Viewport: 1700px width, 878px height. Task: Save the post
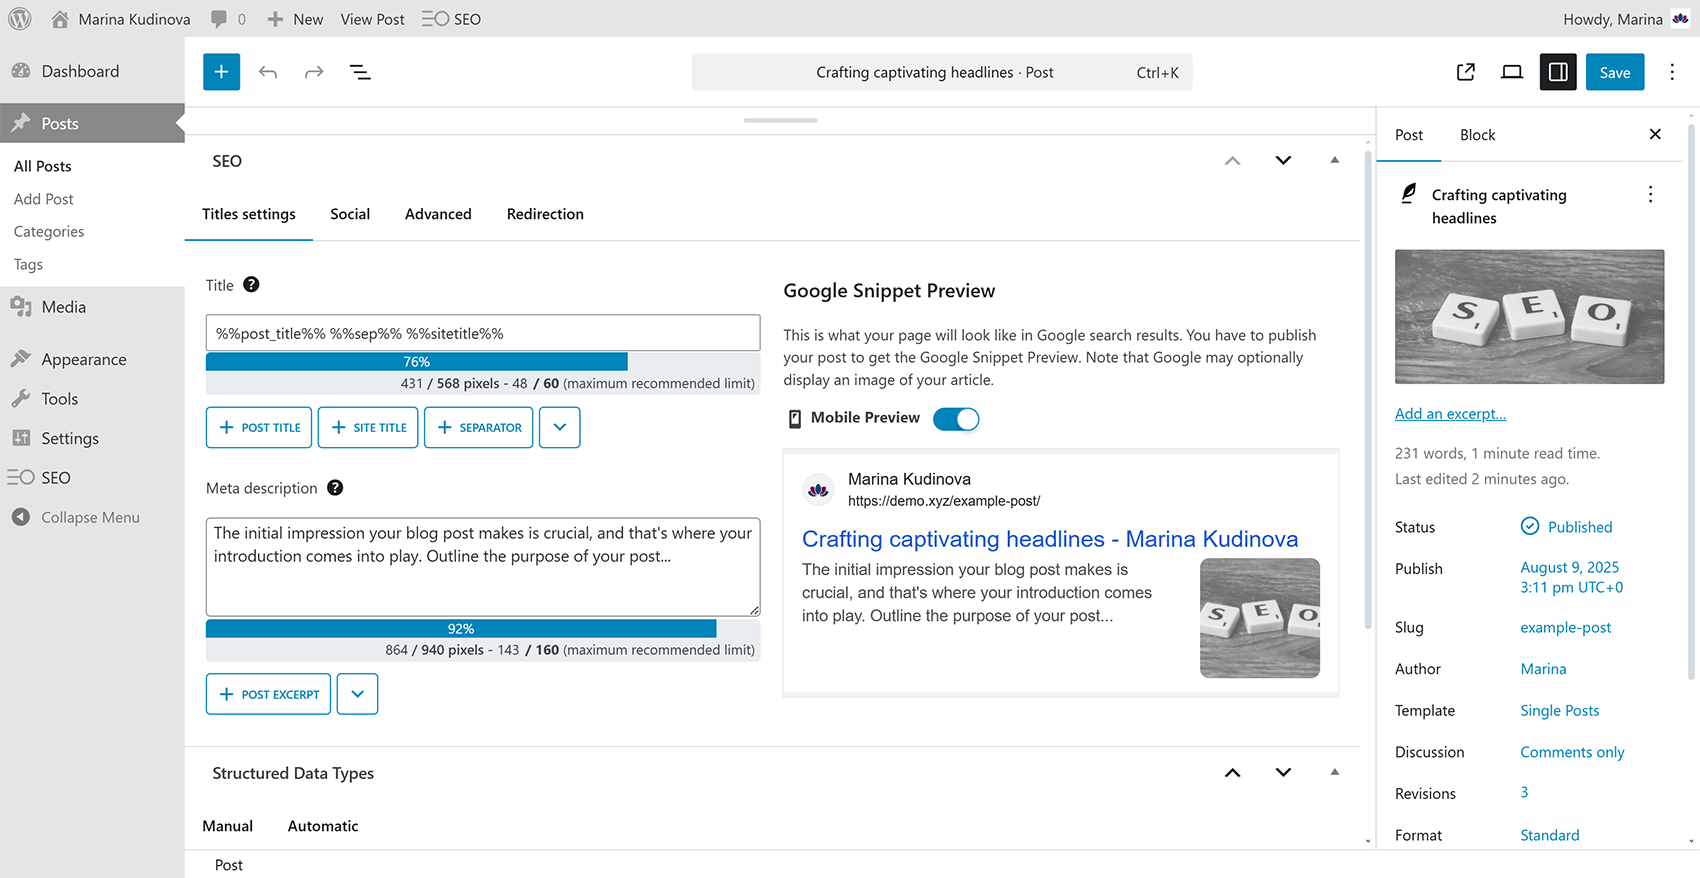click(x=1615, y=72)
